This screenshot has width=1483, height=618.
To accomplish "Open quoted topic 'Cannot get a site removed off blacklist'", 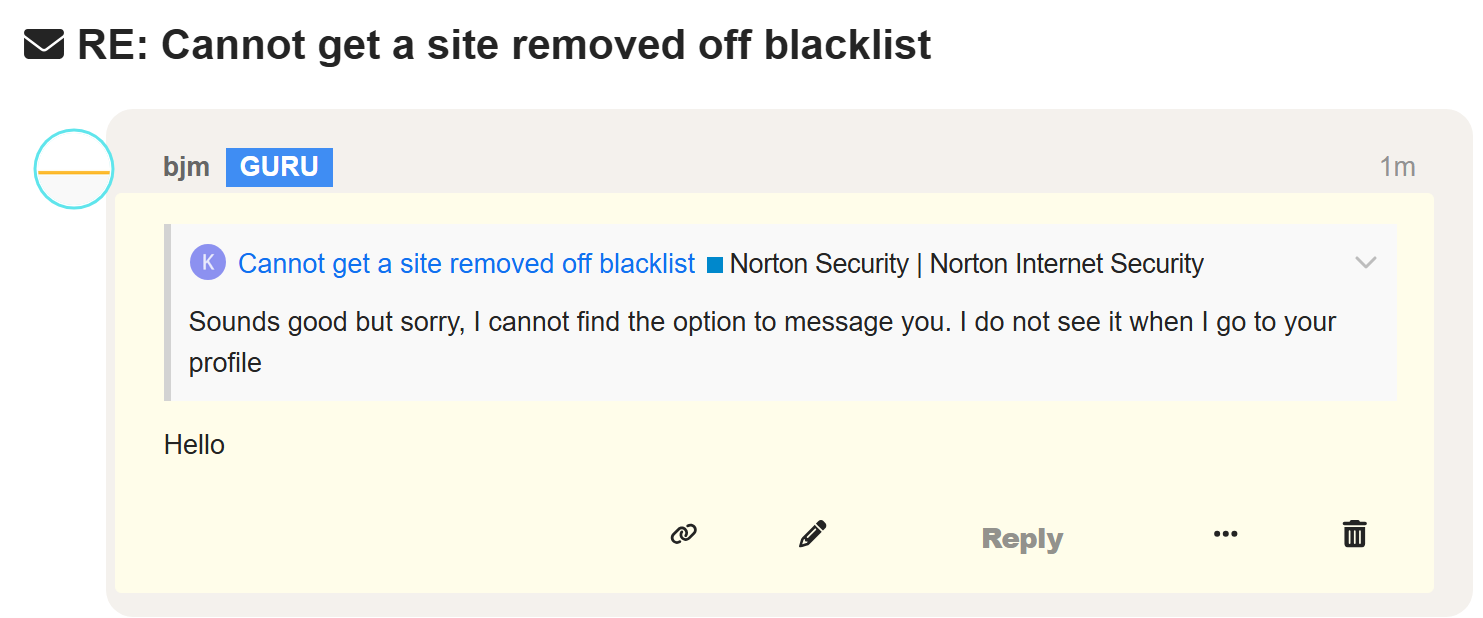I will click(x=466, y=264).
